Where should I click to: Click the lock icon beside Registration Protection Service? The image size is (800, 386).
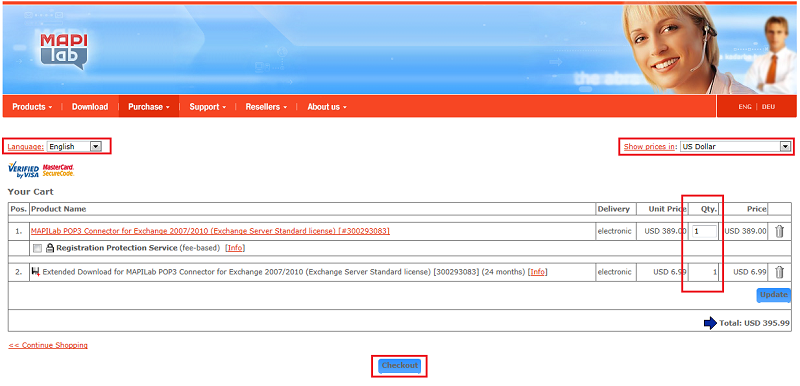click(50, 248)
